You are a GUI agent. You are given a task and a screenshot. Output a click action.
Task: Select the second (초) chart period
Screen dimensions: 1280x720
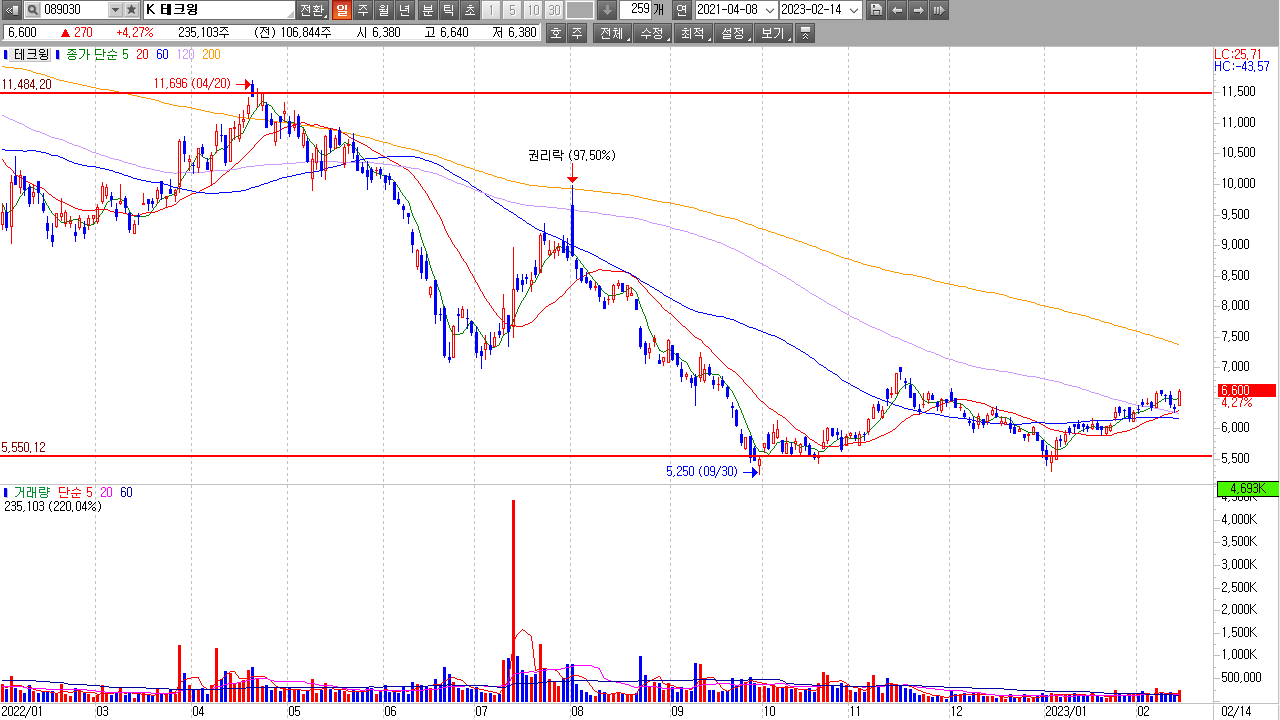[x=469, y=10]
